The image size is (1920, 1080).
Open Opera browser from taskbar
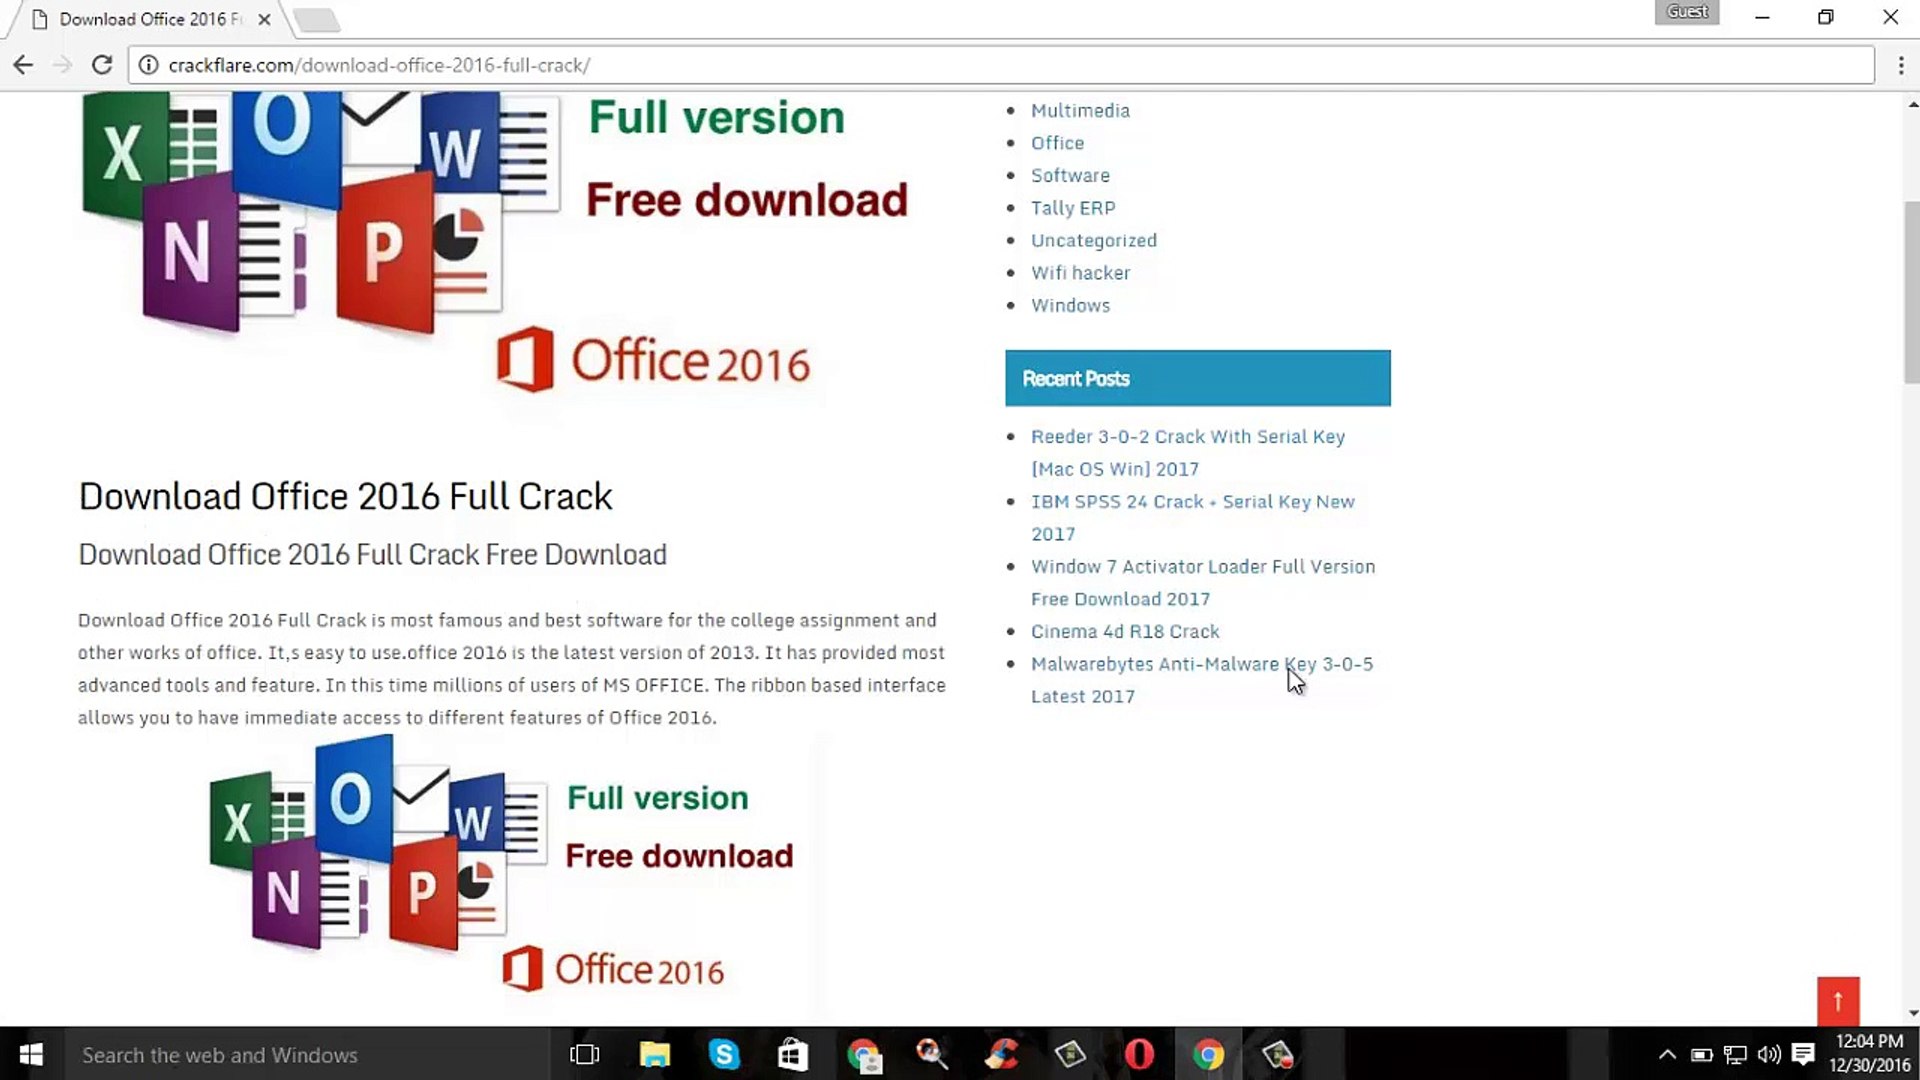tap(1139, 1055)
